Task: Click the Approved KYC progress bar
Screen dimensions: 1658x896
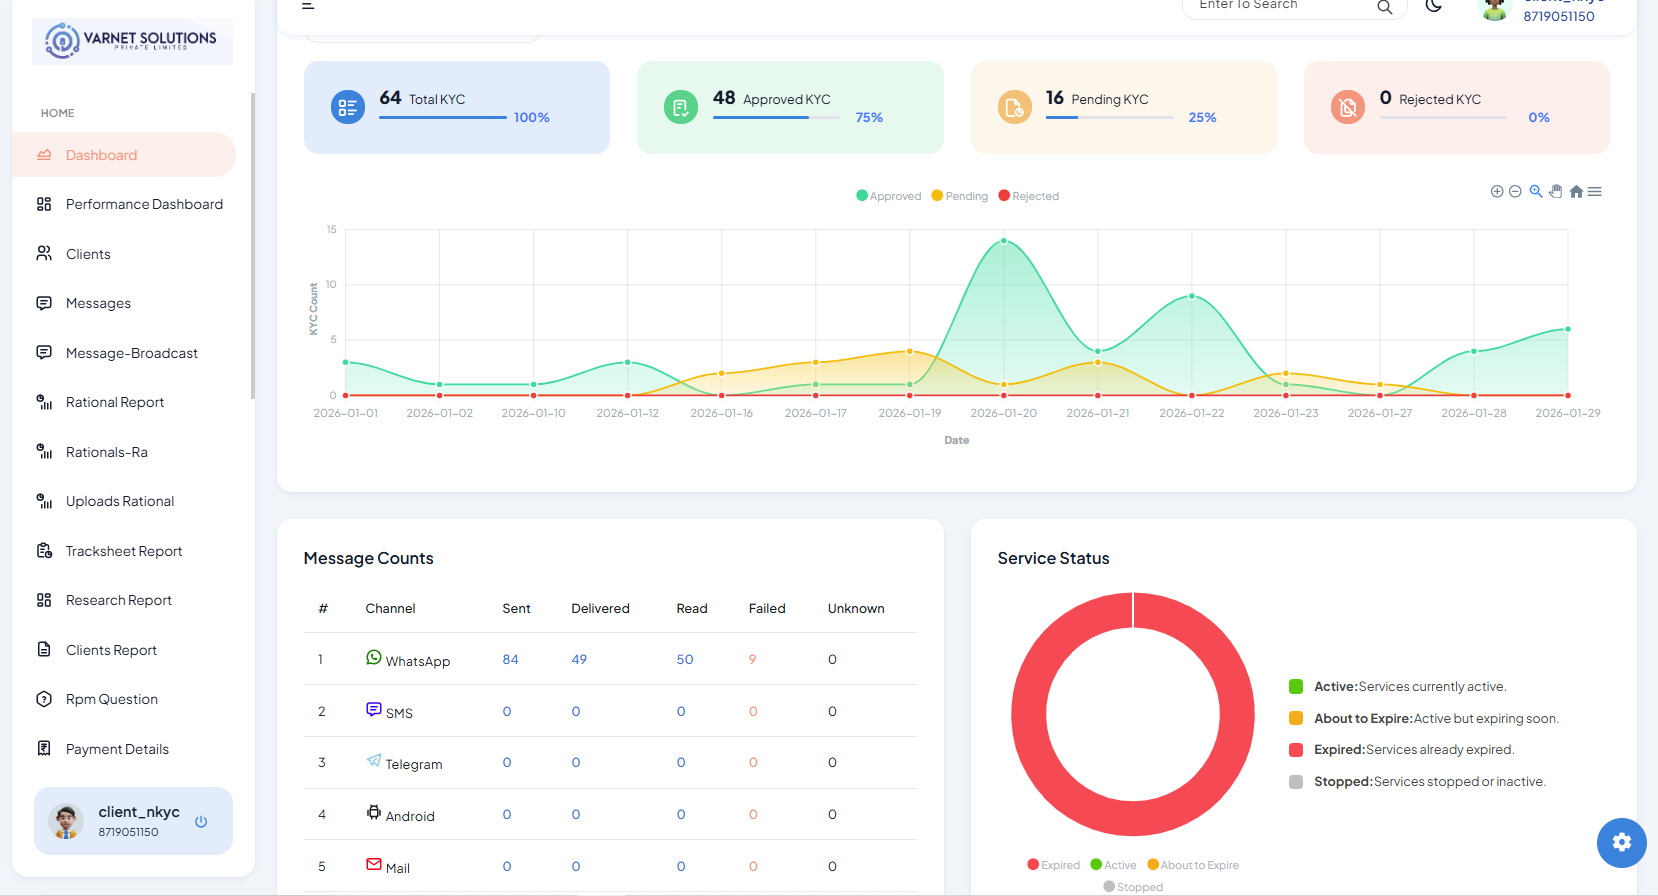Action: (x=776, y=117)
